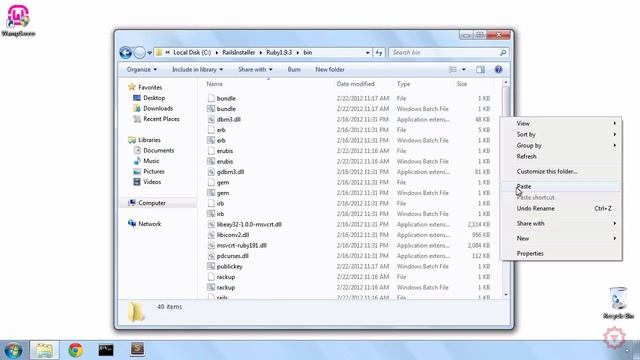This screenshot has width=640, height=360.
Task: Open the Include in library dropdown
Action: tap(198, 70)
